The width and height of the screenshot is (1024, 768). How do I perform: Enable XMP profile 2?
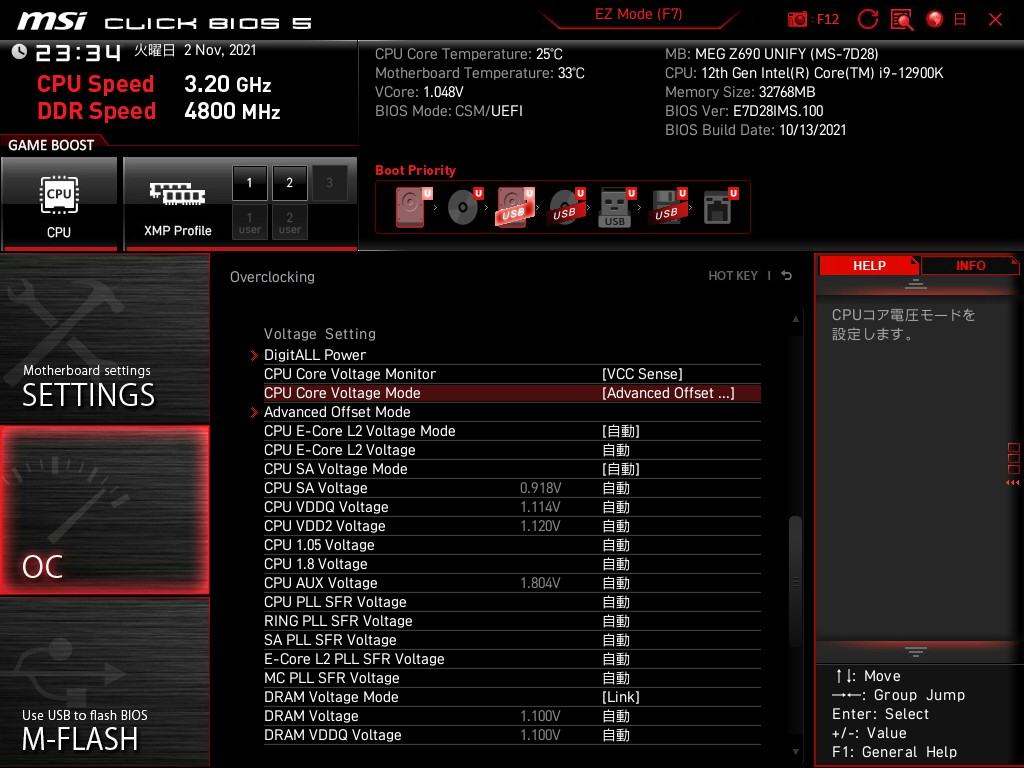(x=289, y=183)
